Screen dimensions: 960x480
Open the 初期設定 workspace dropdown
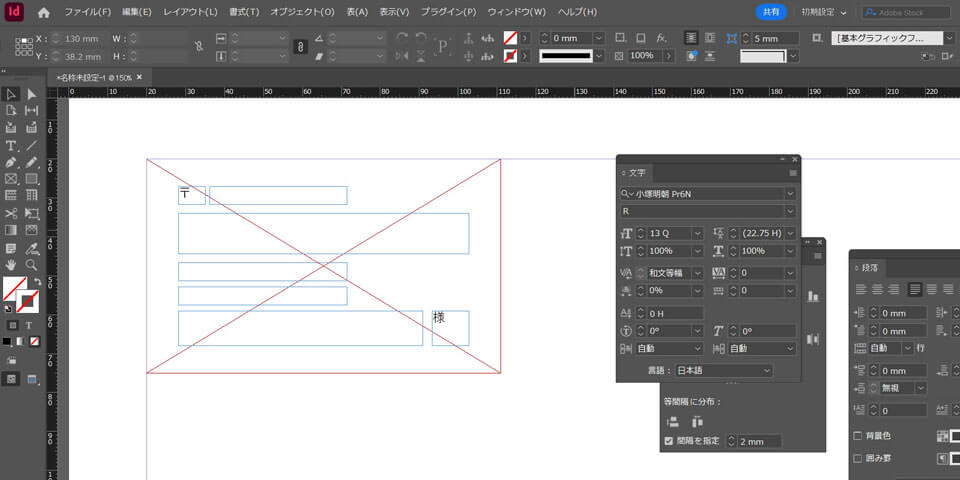pyautogui.click(x=824, y=12)
